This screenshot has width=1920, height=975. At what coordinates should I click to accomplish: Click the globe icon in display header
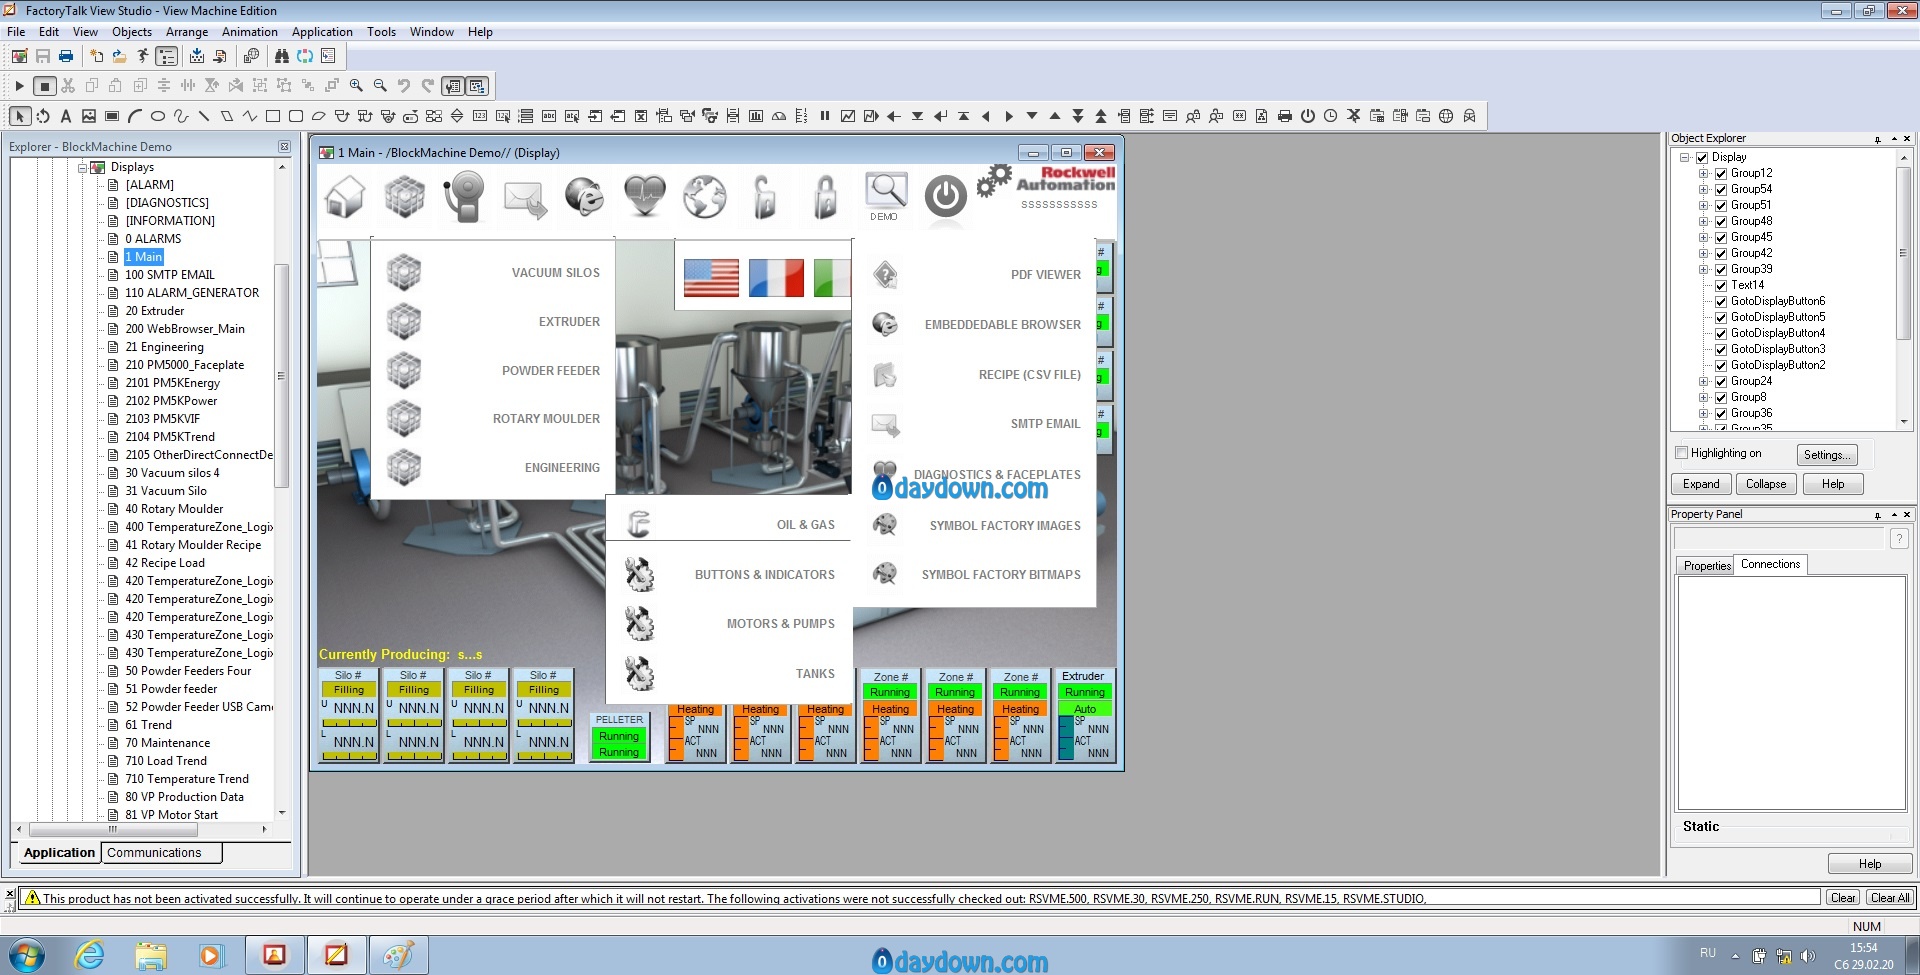(x=705, y=196)
